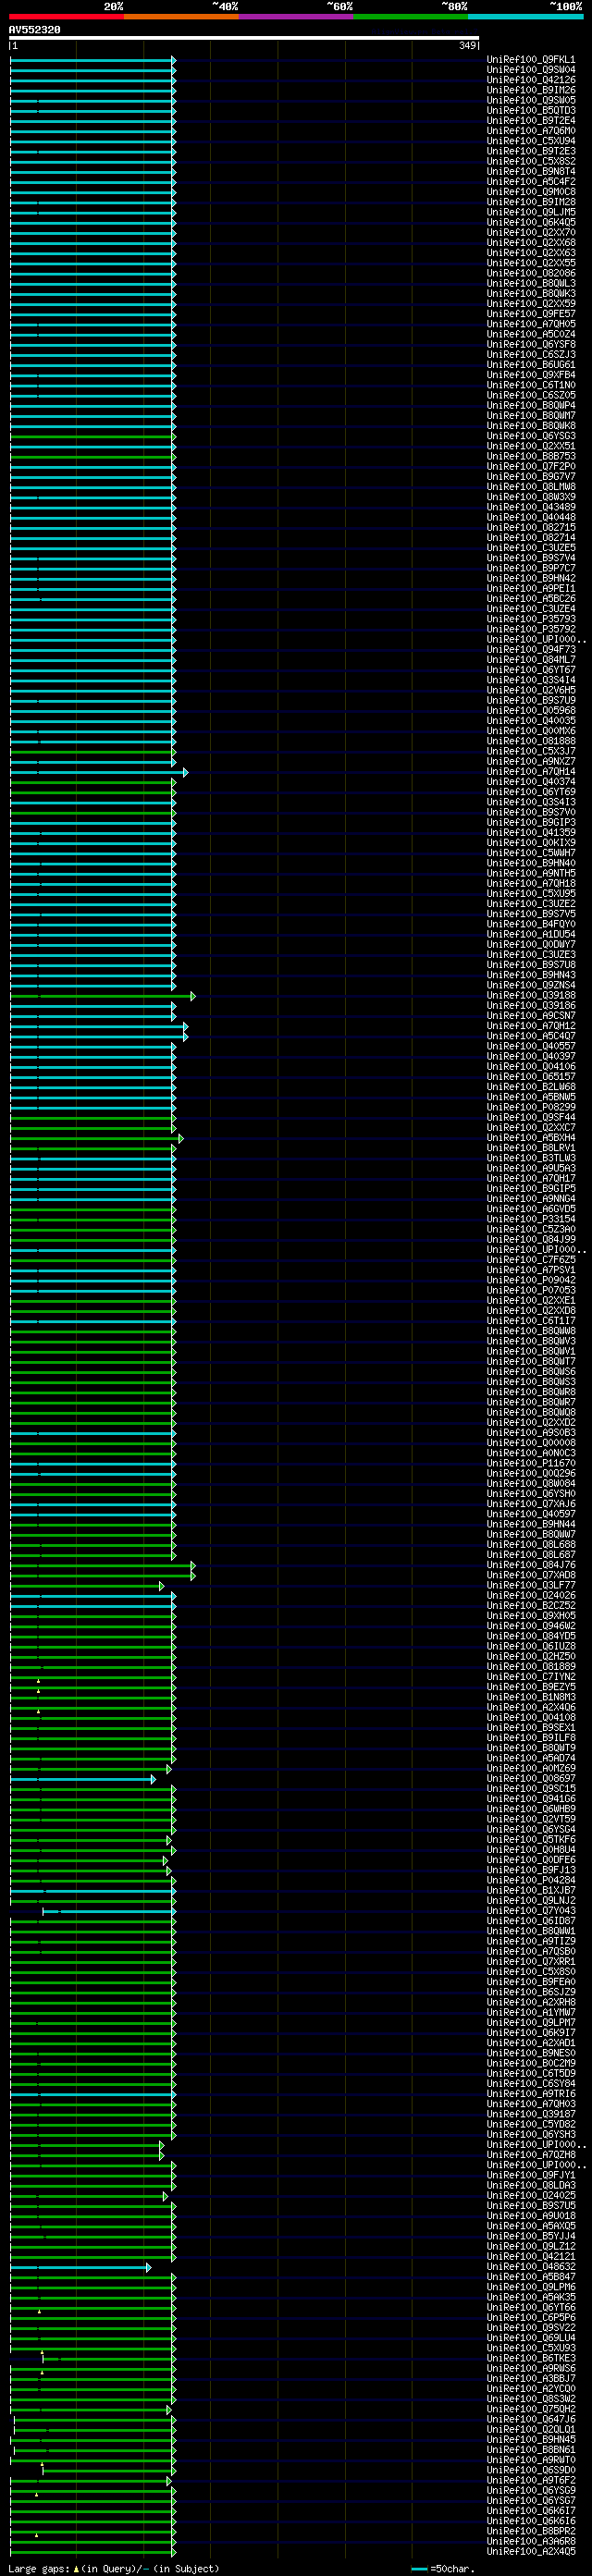Select the UniRef100_A5AK35 label

(531, 2297)
